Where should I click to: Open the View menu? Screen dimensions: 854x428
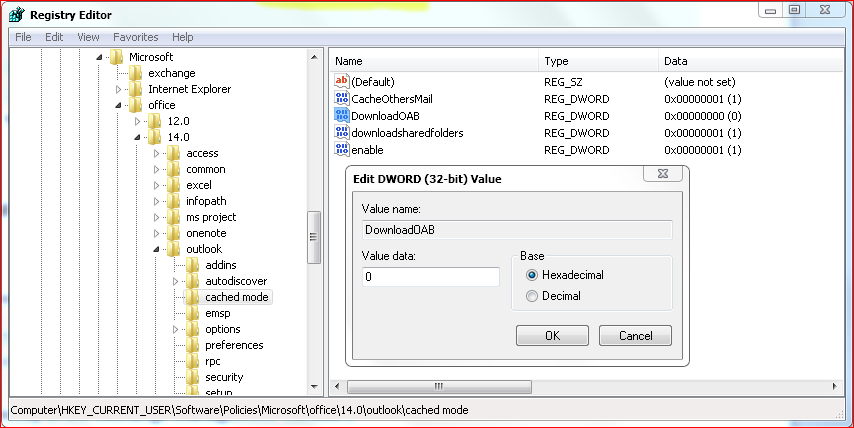[x=88, y=37]
